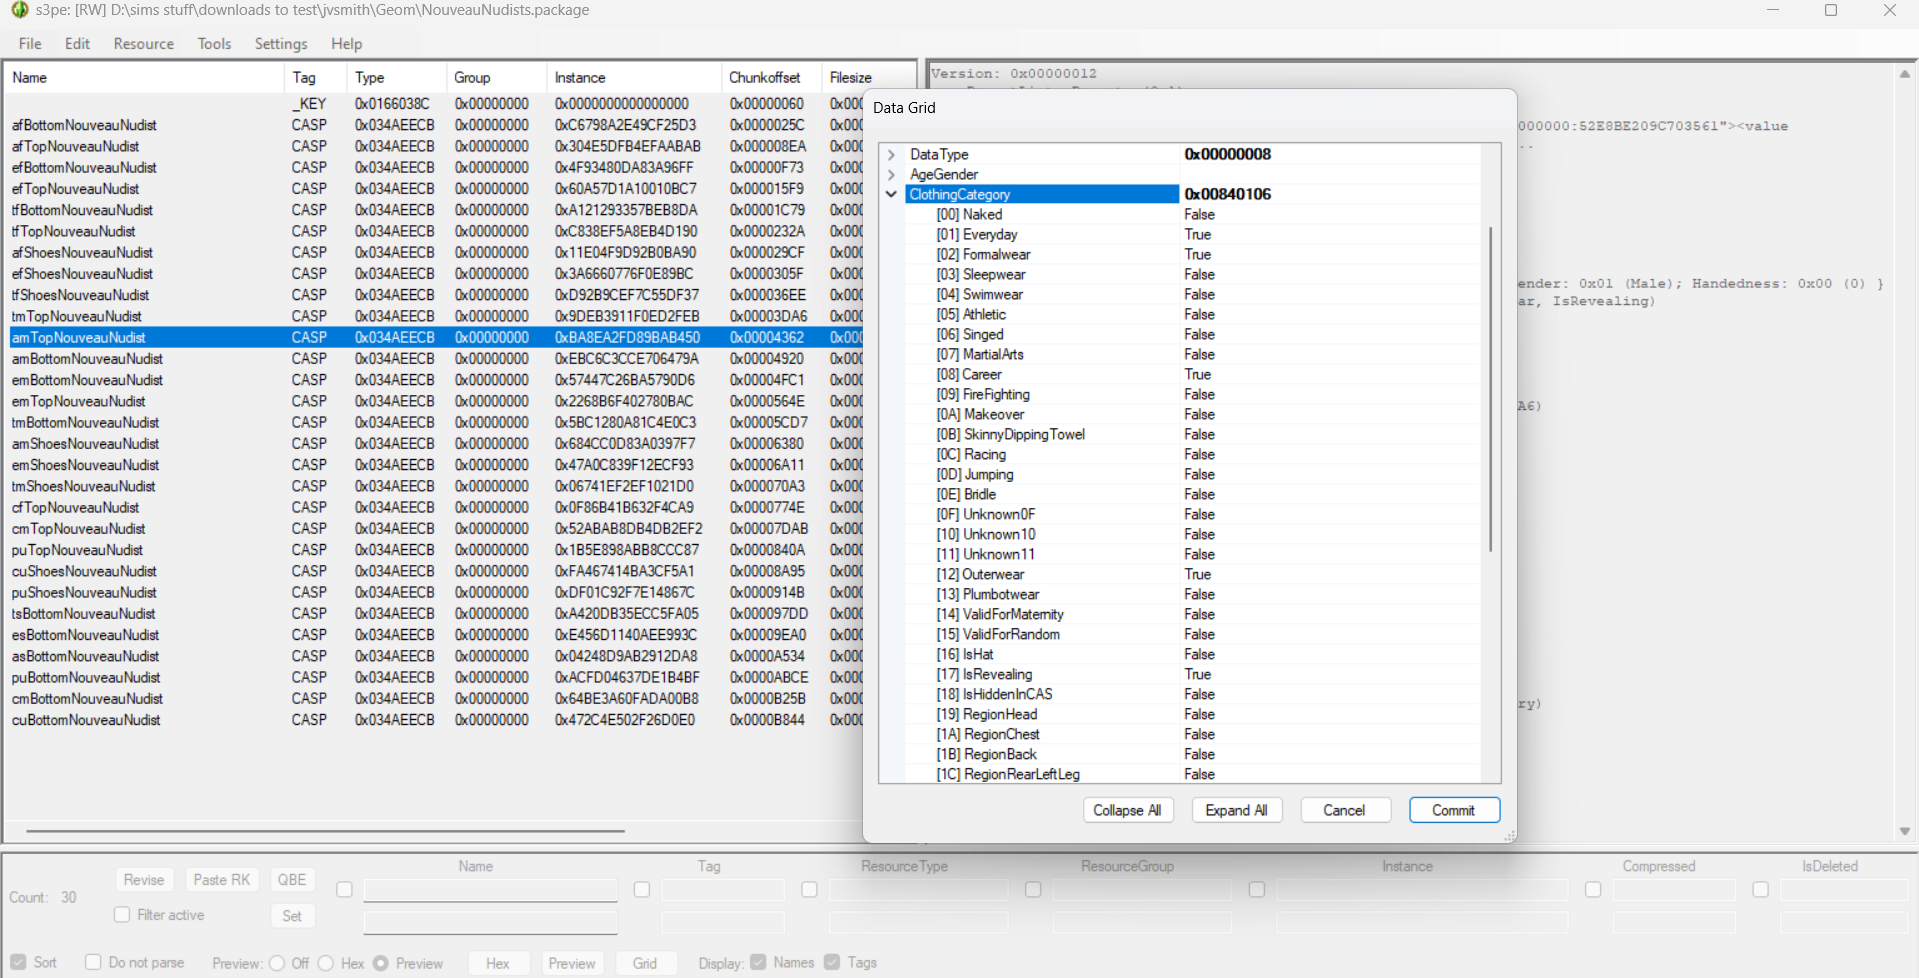
Task: Click the Data Grid vertical scrollbar
Action: (1490, 390)
